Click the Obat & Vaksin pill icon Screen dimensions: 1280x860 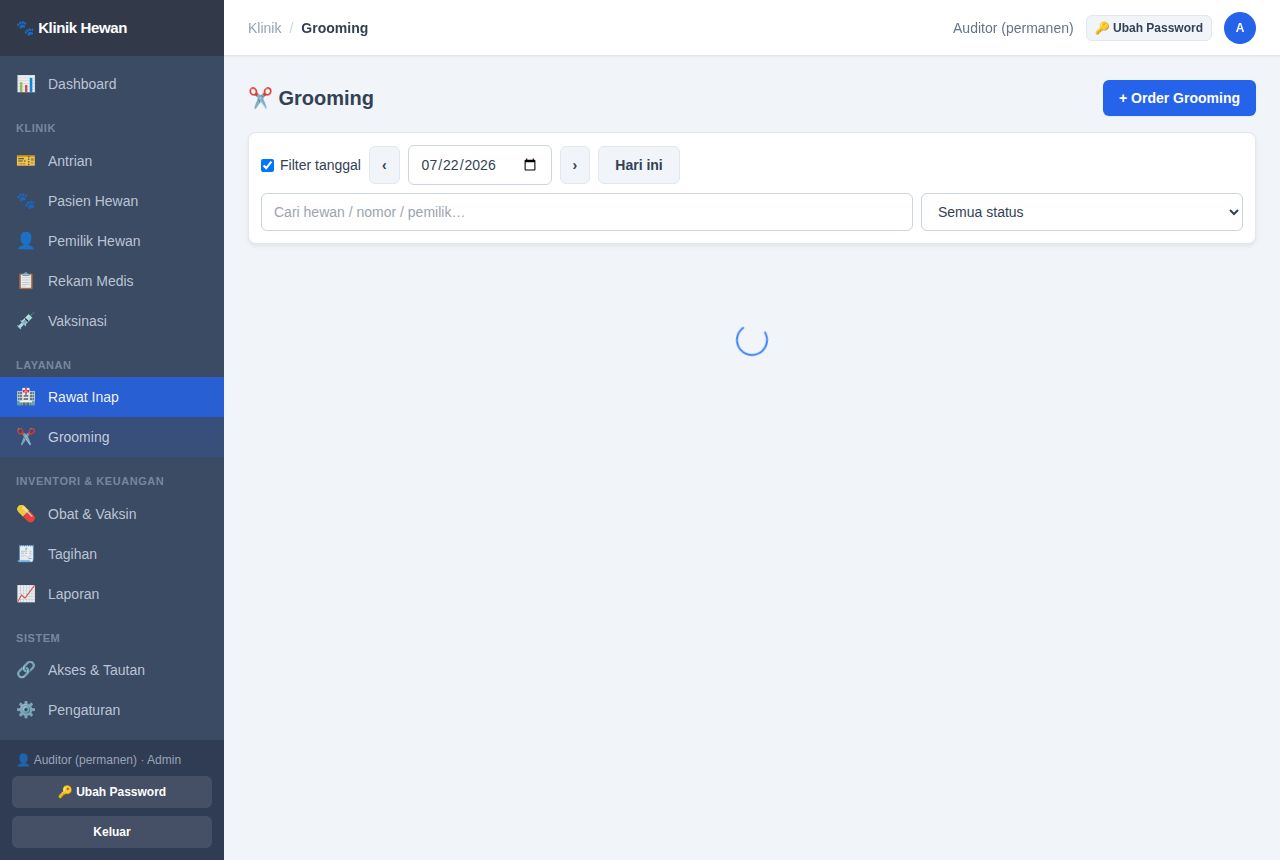[x=26, y=514]
